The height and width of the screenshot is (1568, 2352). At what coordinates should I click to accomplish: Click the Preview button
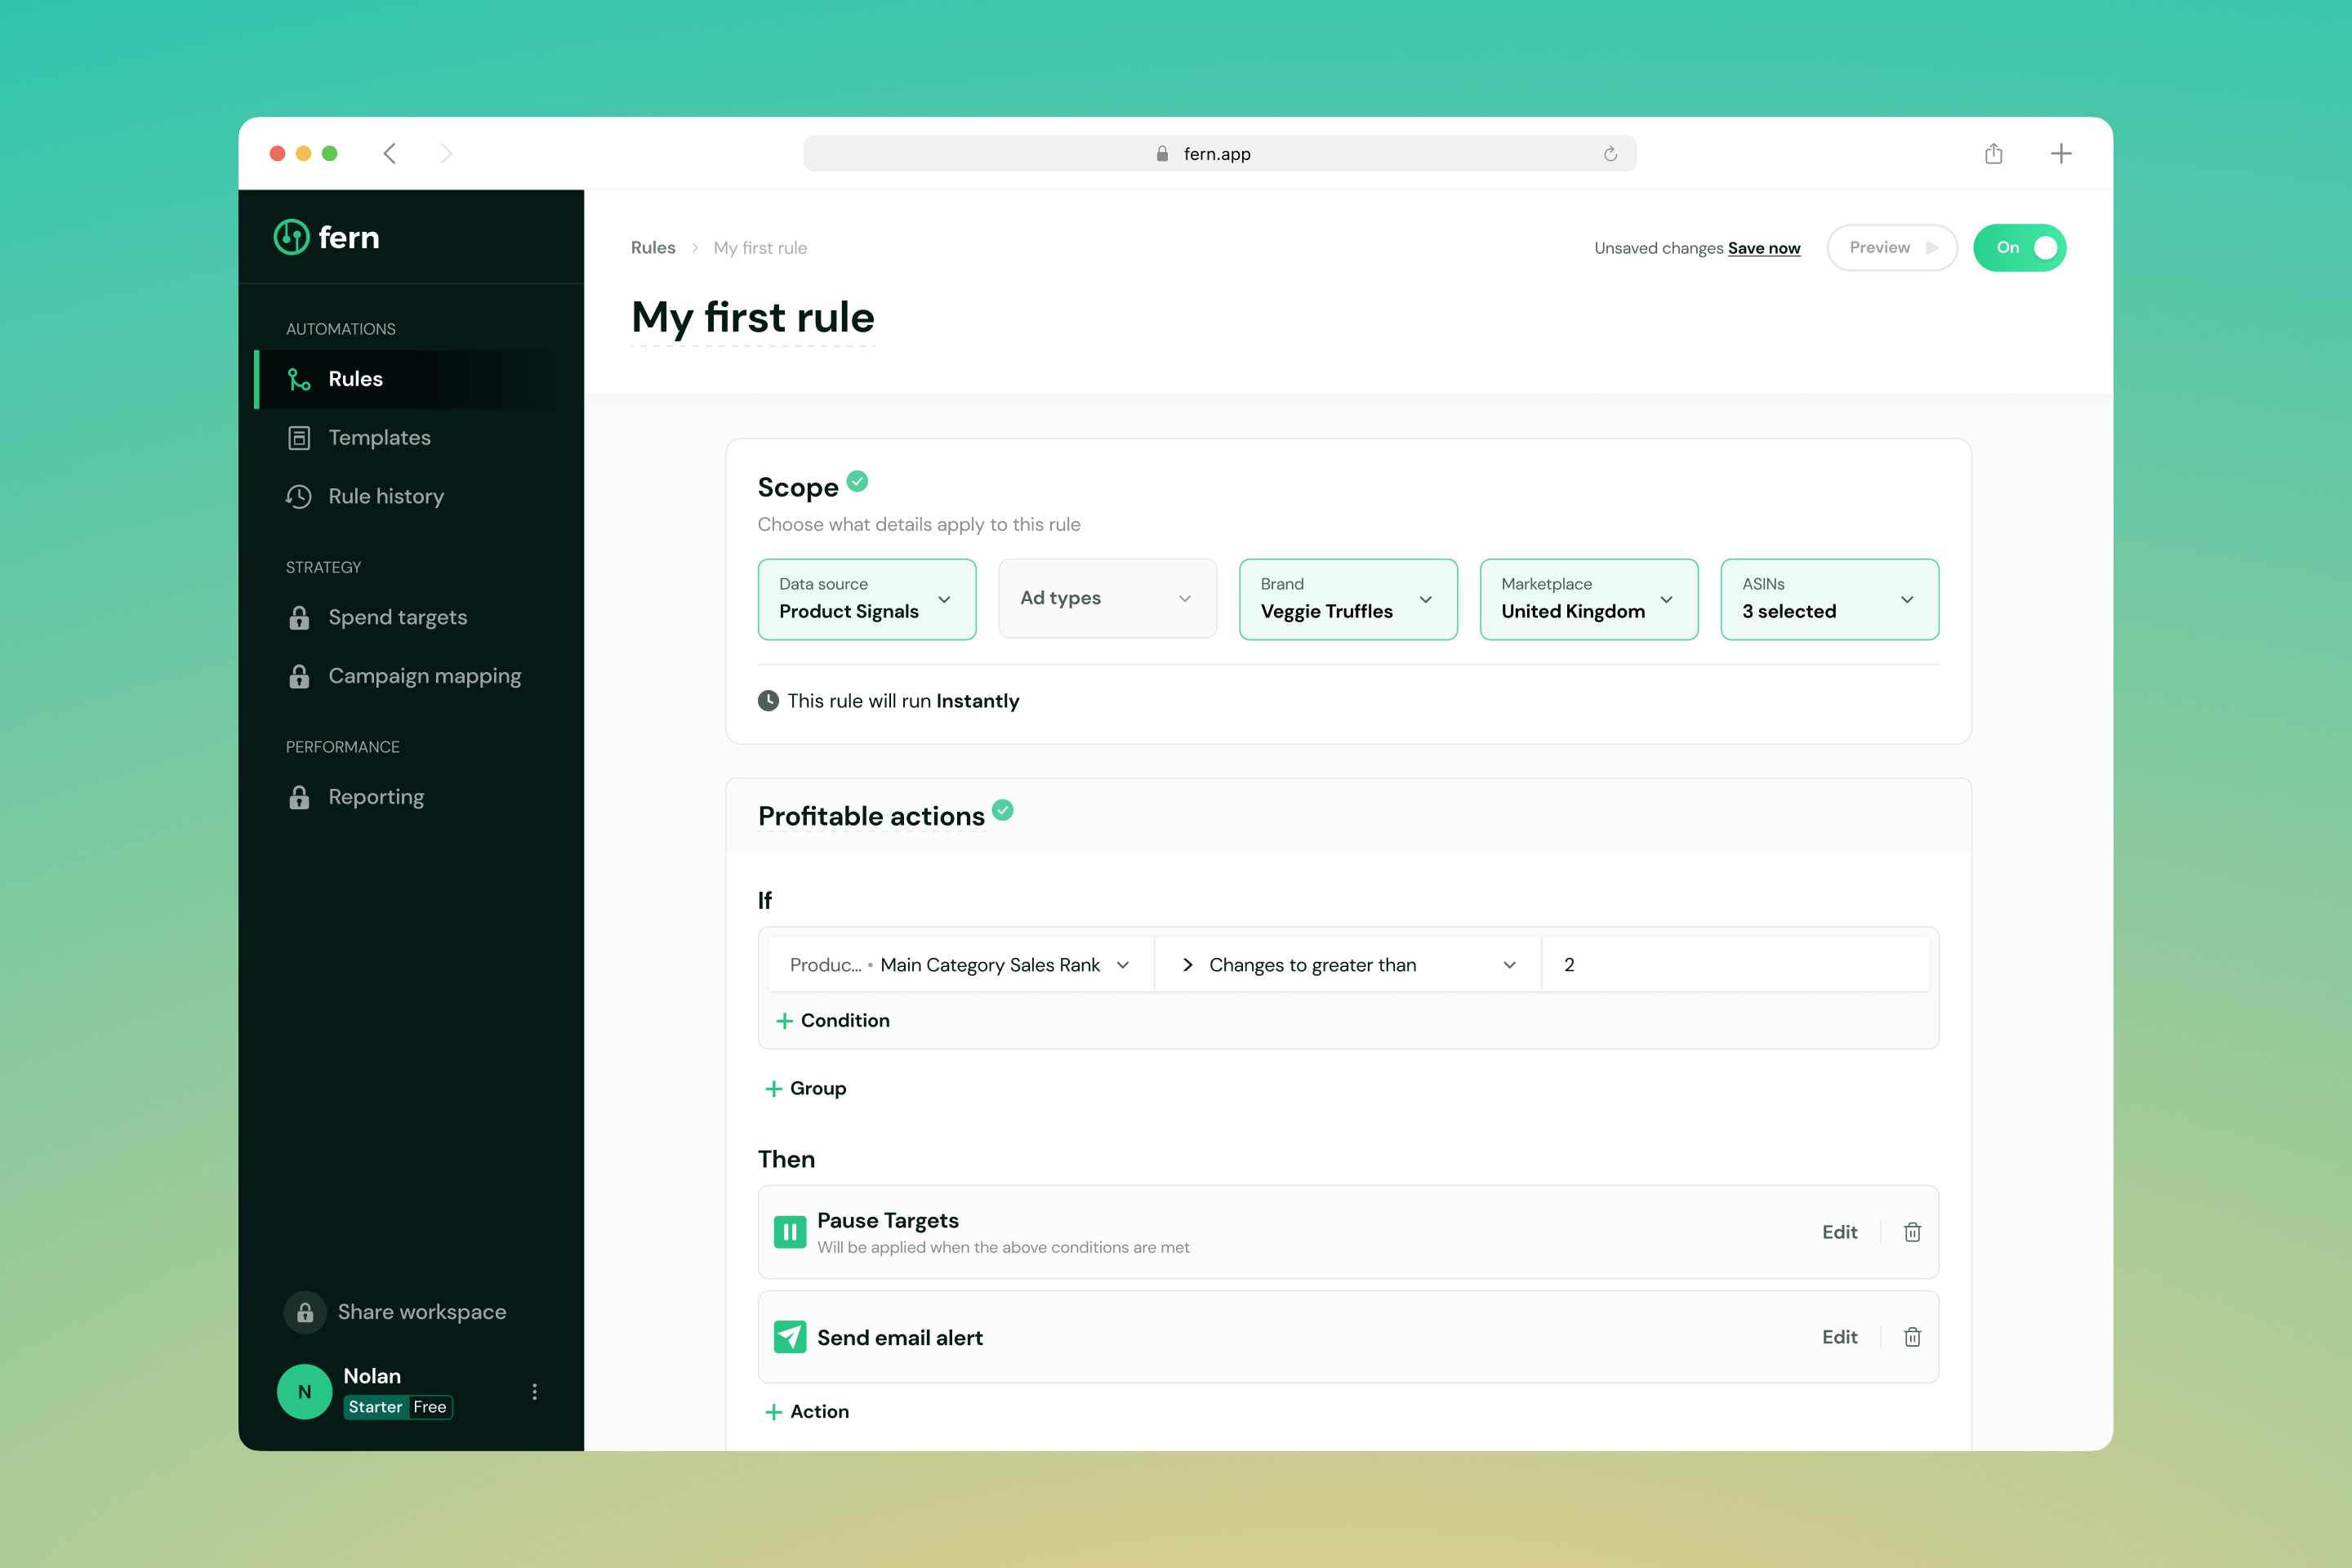(1892, 248)
